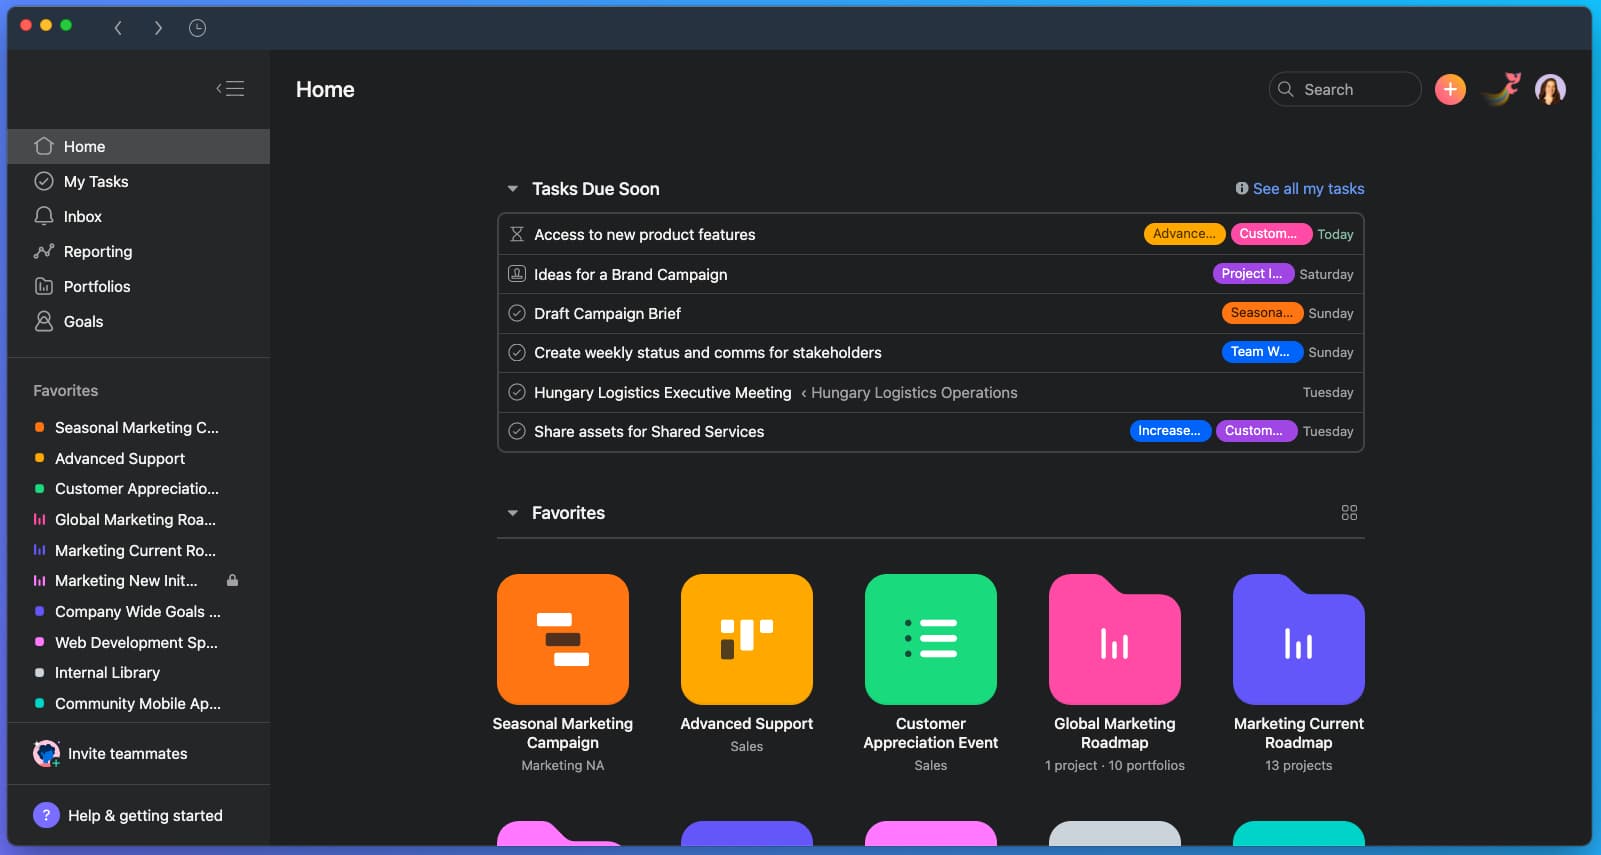Open the Hungary Logistics Operations parent task
Viewport: 1601px width, 855px height.
click(913, 393)
